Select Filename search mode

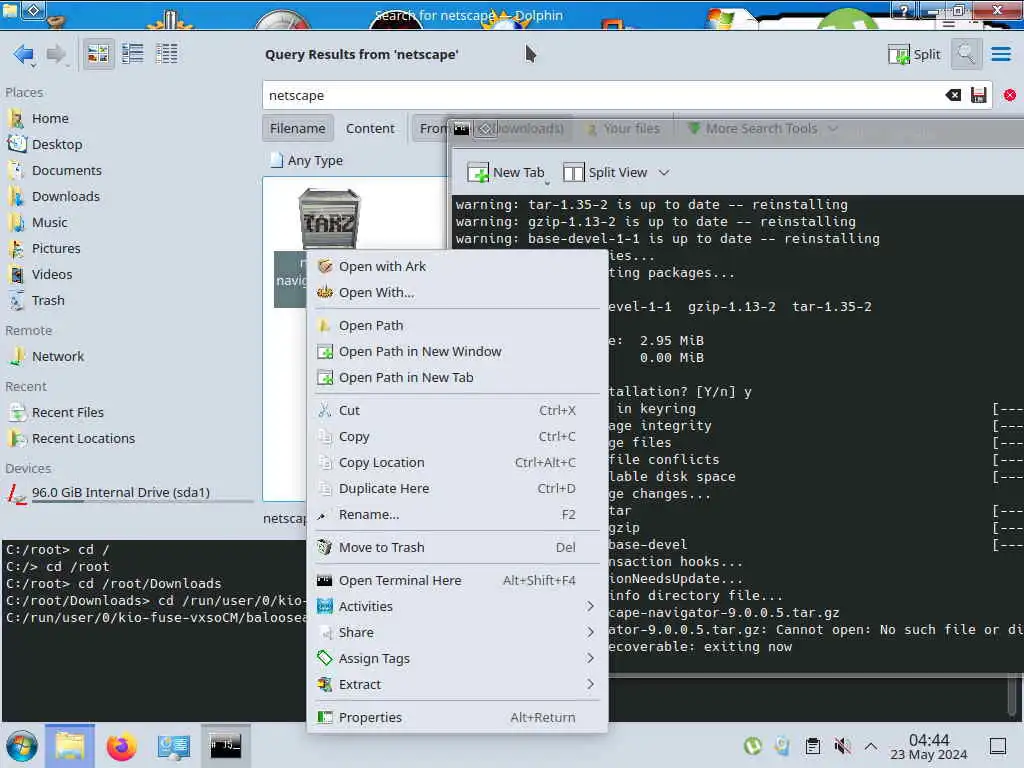click(x=298, y=128)
